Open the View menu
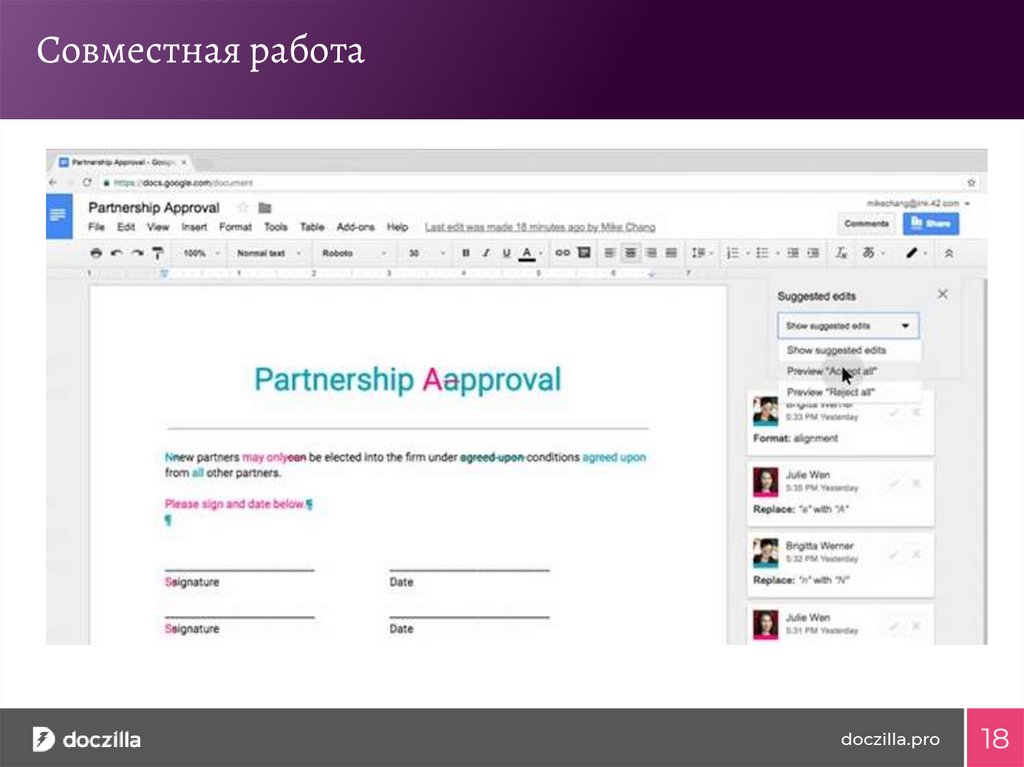Screen dimensions: 1024x767 (x=157, y=227)
